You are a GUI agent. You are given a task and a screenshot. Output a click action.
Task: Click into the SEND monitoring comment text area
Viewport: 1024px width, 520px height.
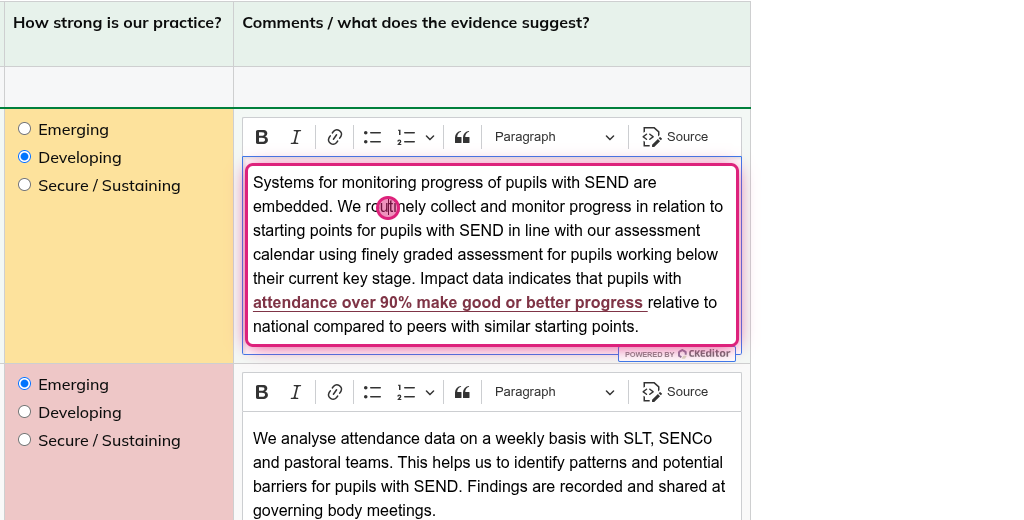(x=492, y=255)
